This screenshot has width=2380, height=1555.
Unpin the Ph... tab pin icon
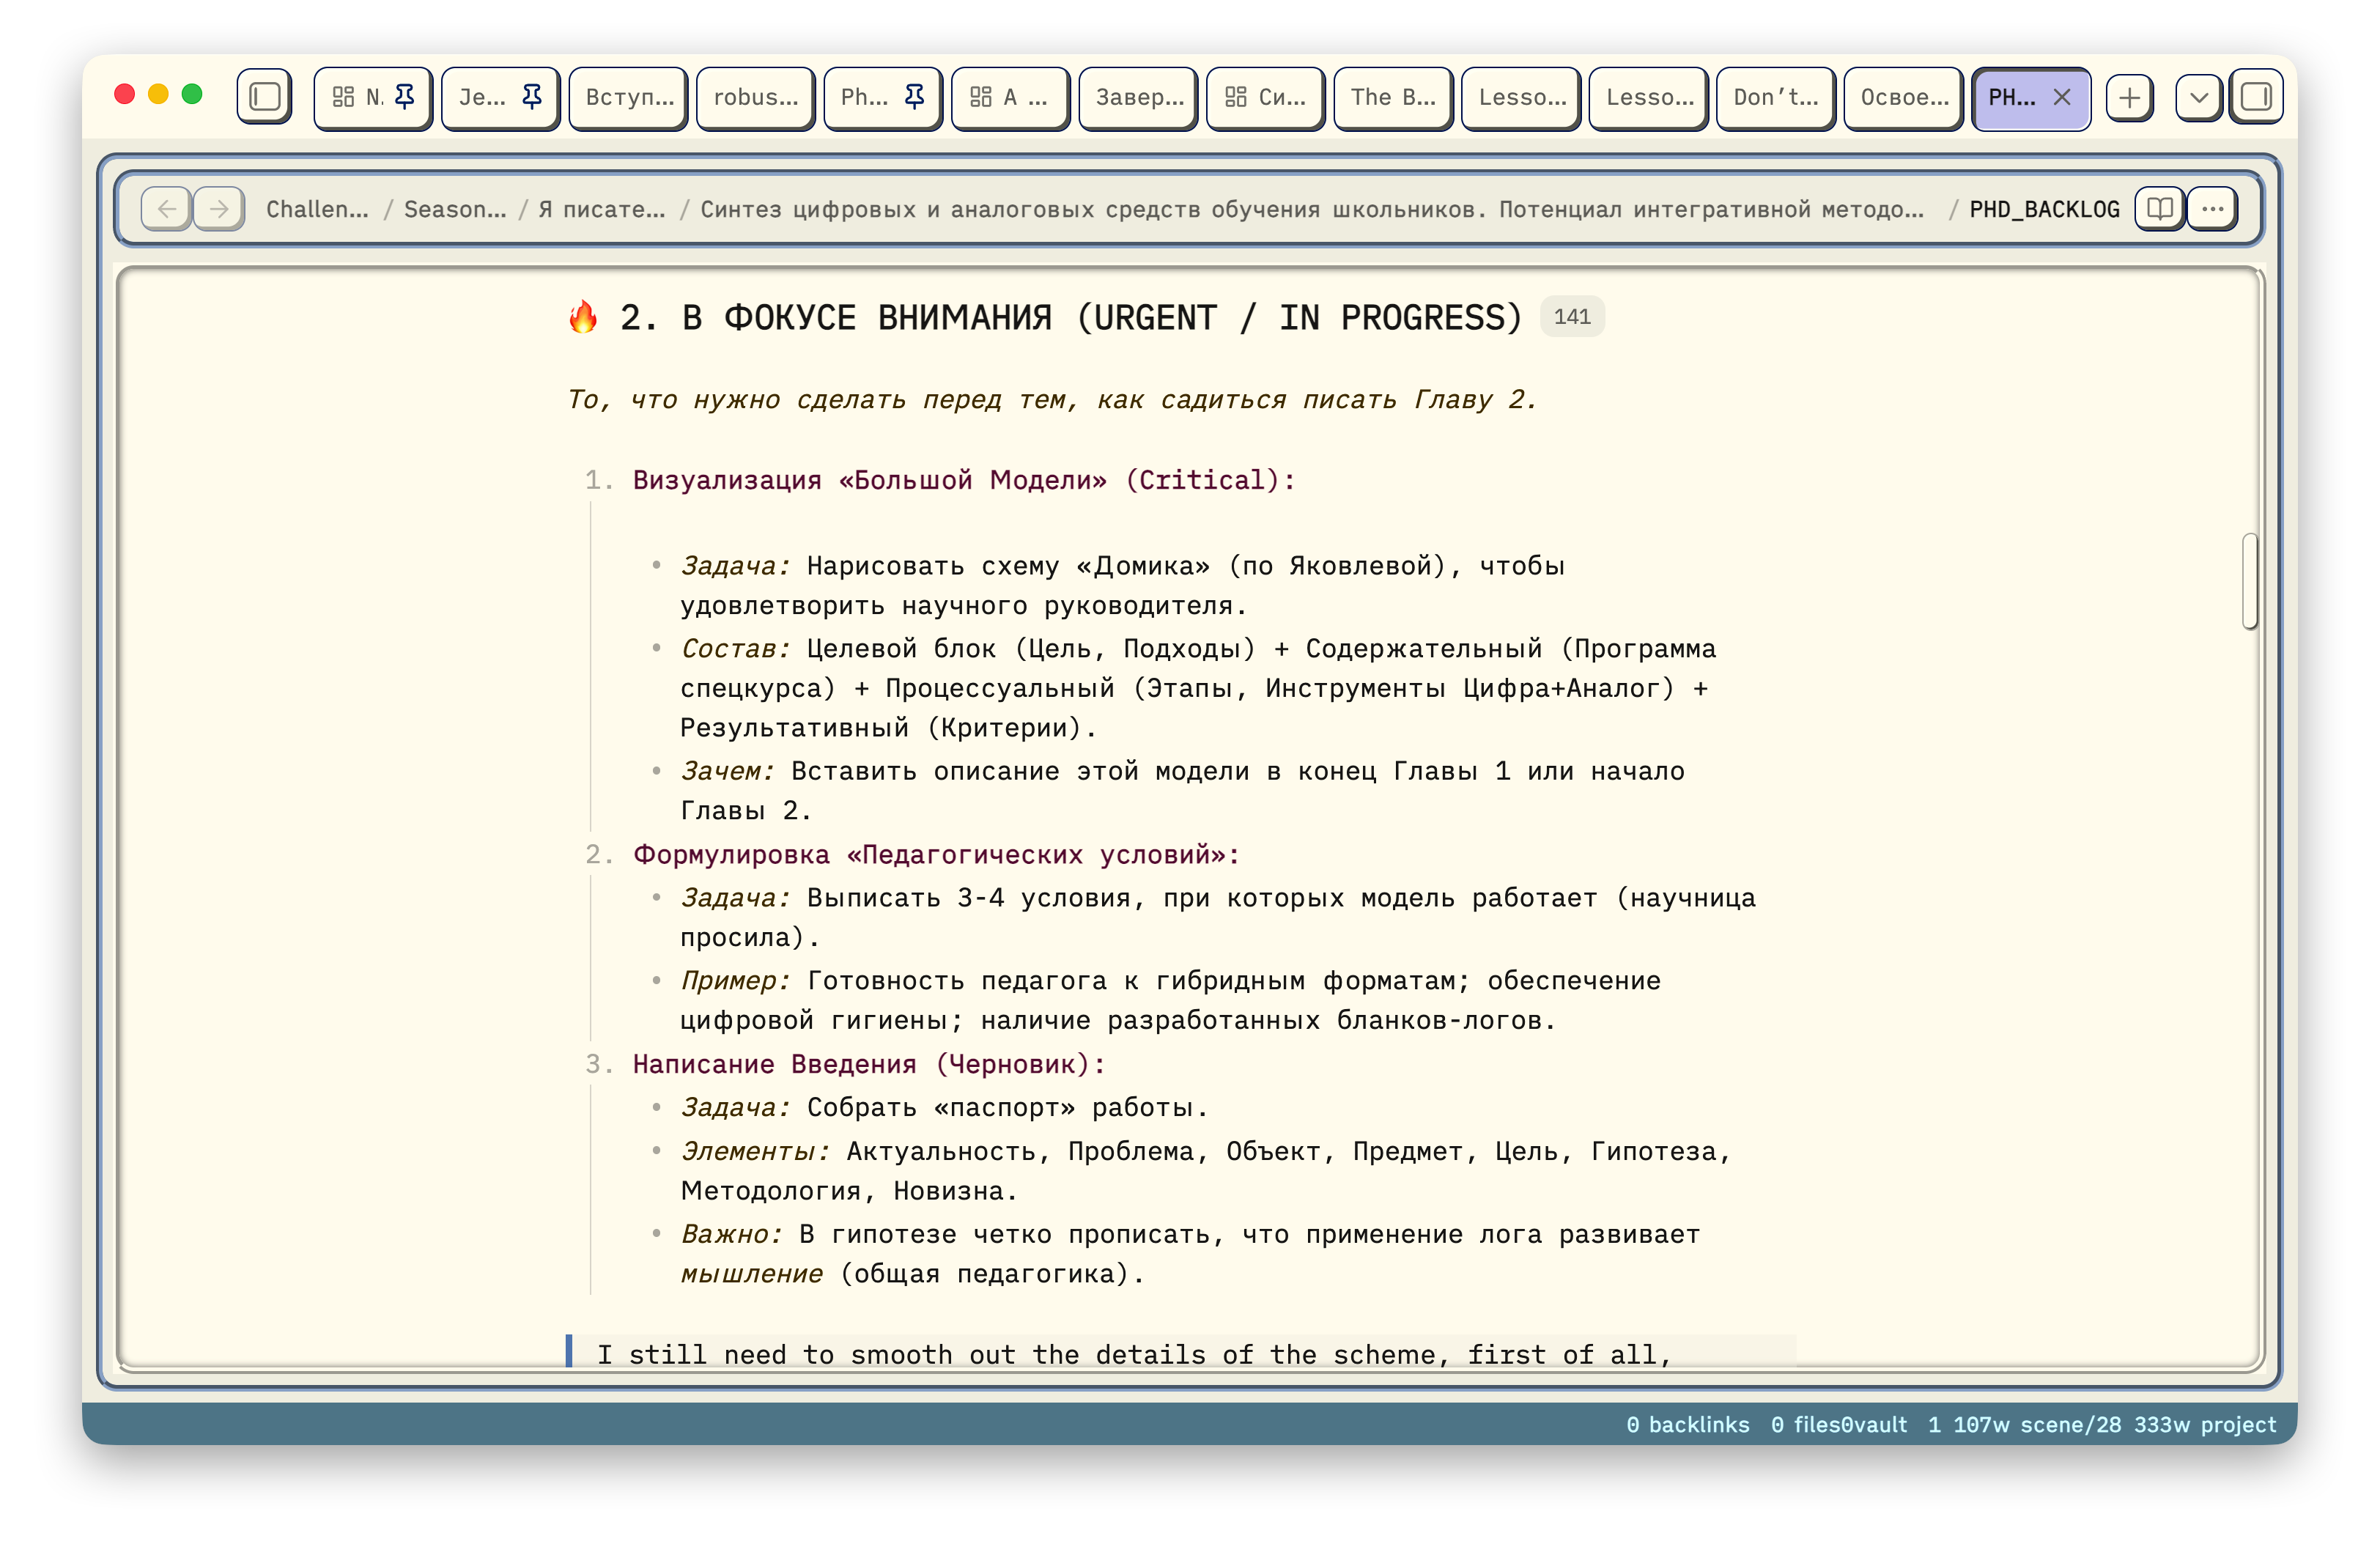click(x=914, y=97)
